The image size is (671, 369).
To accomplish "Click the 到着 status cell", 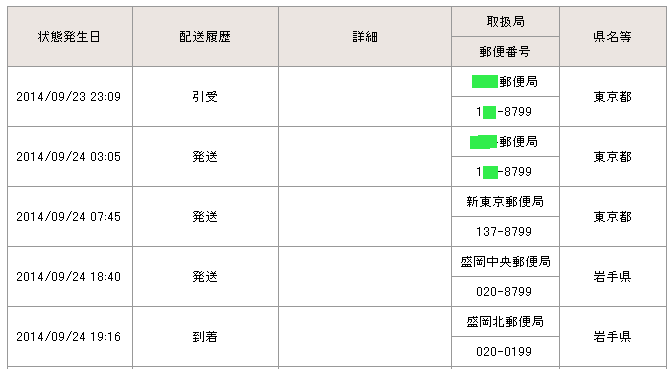I will [205, 336].
